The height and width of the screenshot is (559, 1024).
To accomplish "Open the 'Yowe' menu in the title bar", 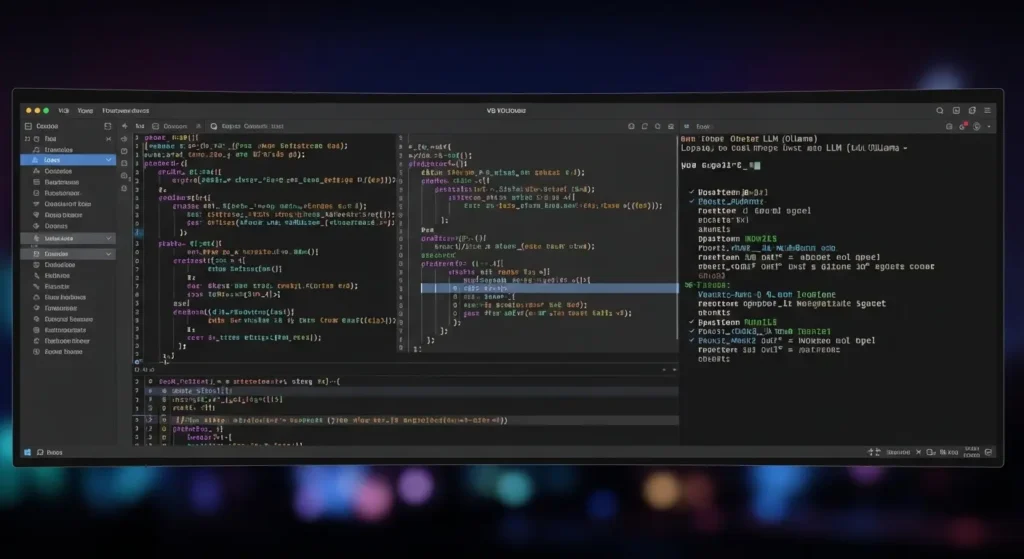I will tap(85, 110).
